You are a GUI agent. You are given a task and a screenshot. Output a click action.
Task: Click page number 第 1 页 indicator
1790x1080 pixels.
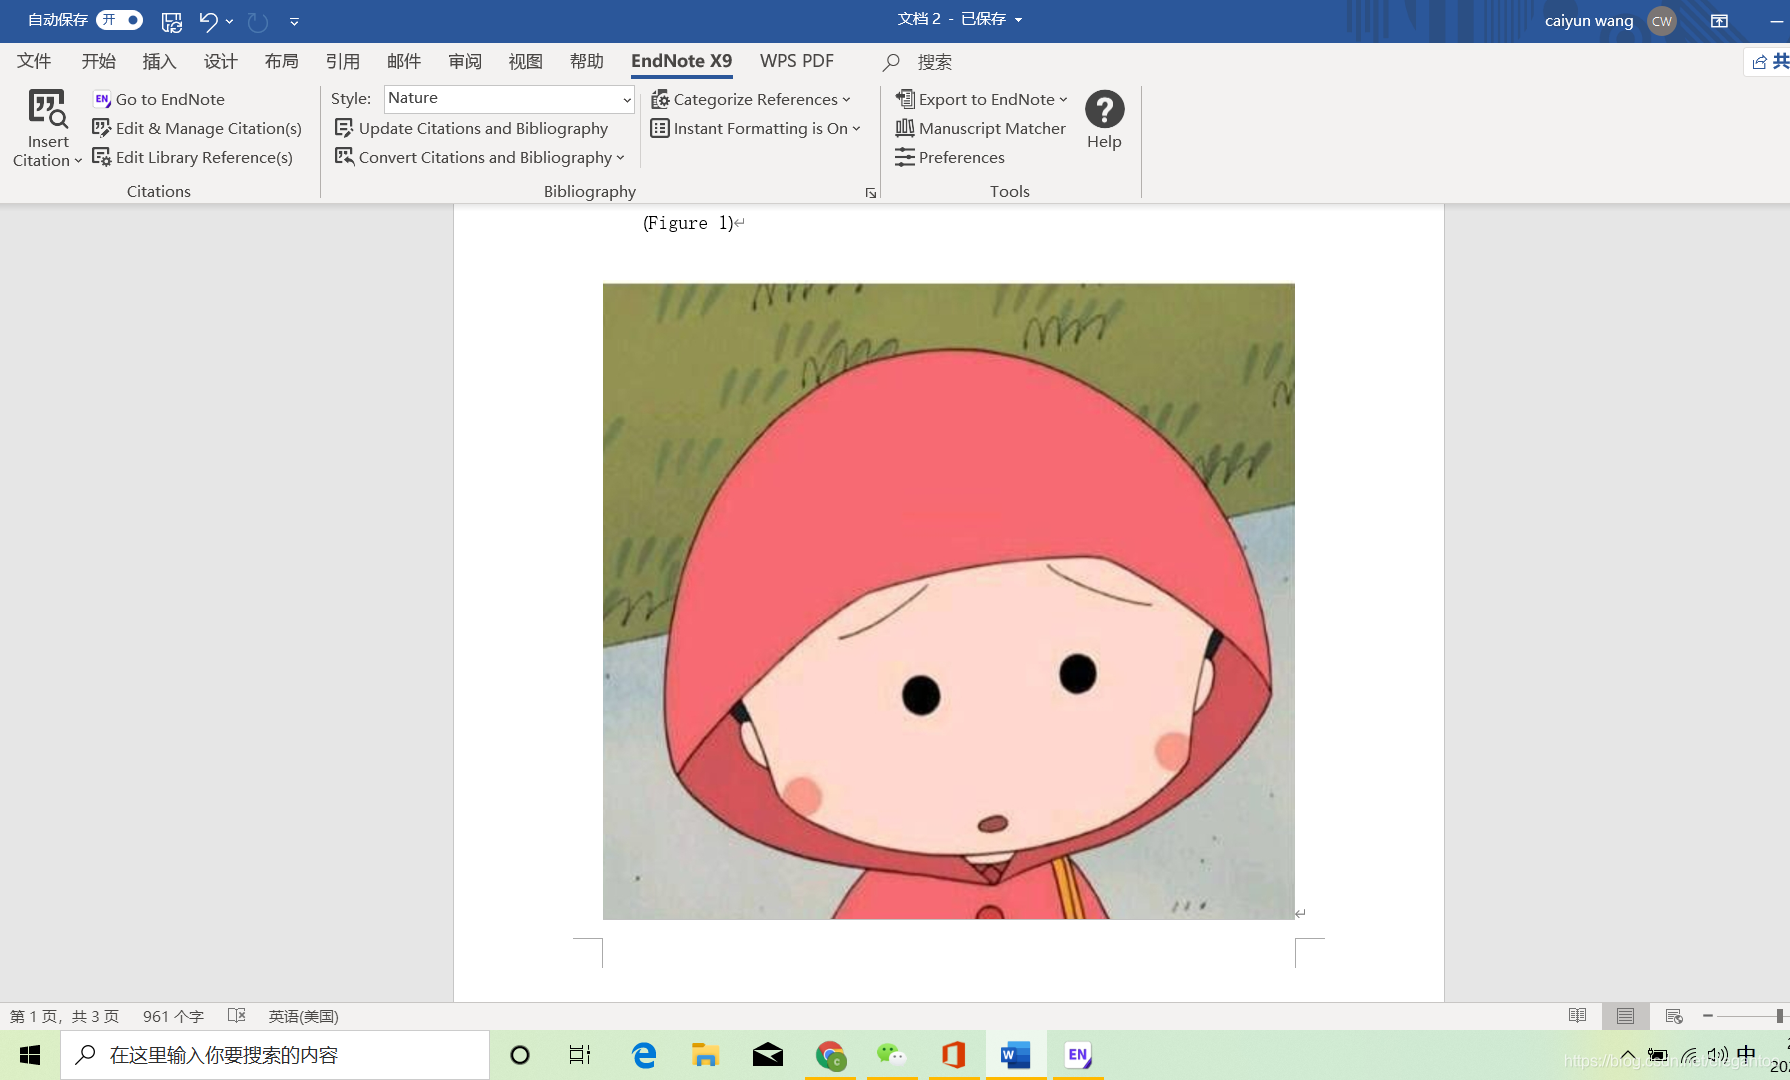coord(64,1016)
